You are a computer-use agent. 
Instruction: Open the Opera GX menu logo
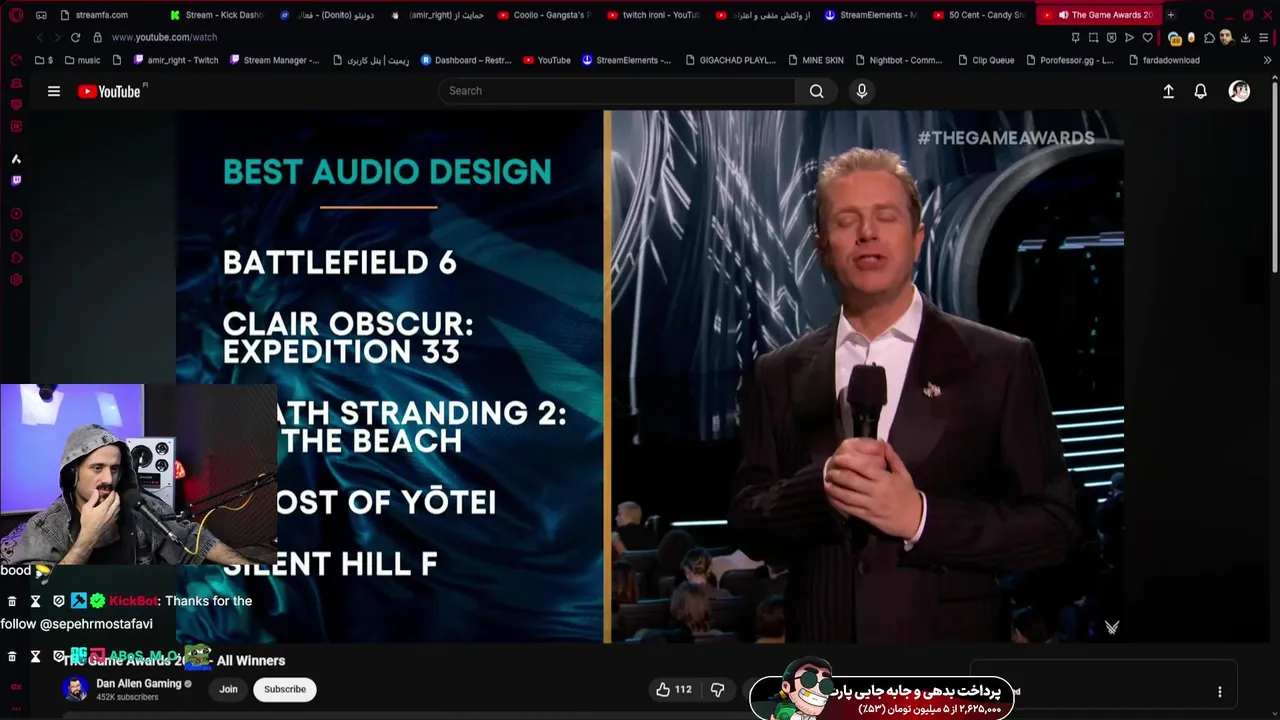click(x=16, y=15)
